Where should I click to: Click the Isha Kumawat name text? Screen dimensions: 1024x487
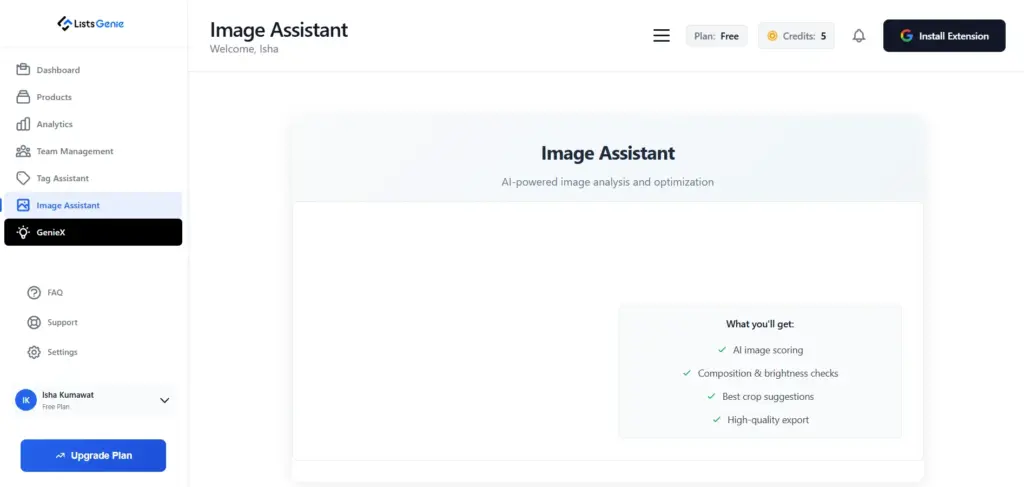[x=68, y=395]
